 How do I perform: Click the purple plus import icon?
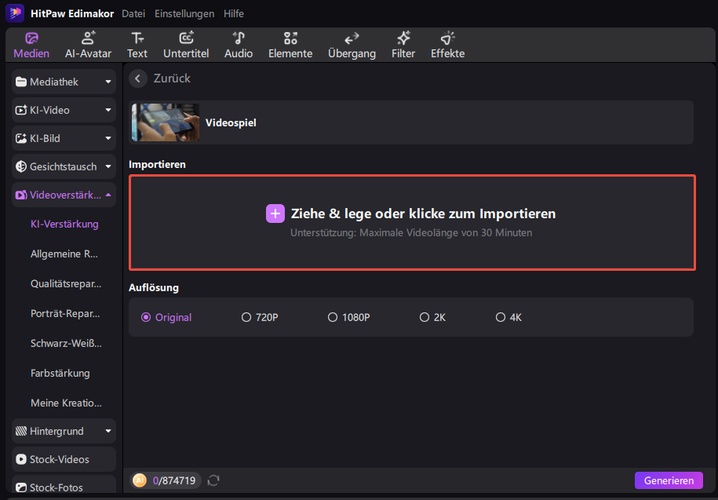tap(275, 213)
